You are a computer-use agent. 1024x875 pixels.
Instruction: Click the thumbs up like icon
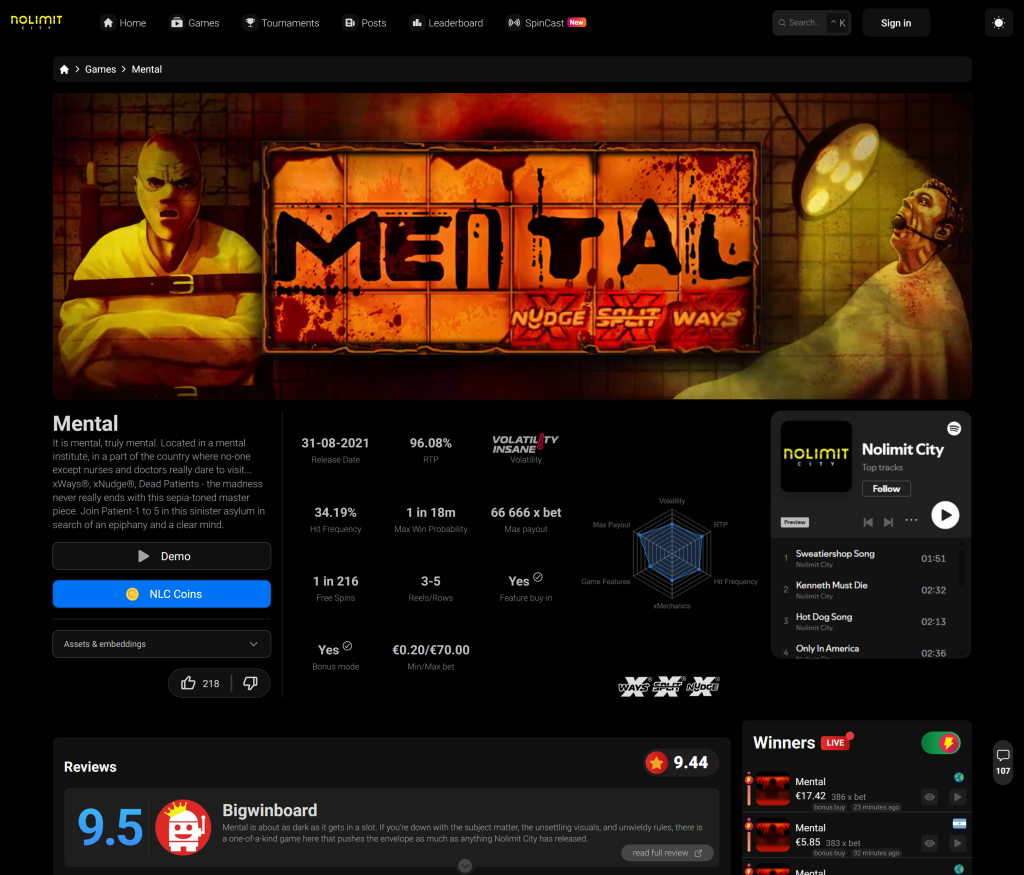coord(188,683)
